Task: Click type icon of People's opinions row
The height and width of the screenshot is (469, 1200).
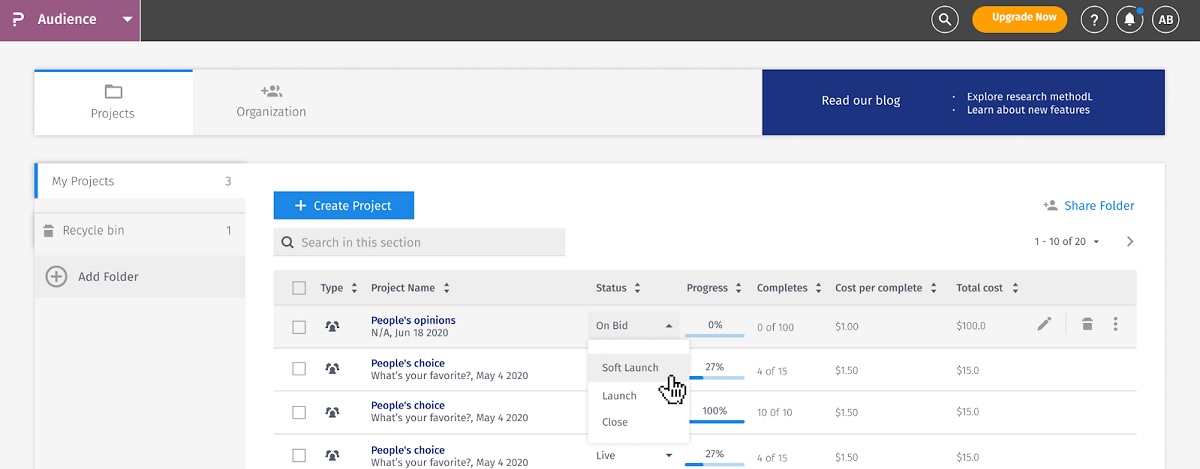Action: (332, 326)
